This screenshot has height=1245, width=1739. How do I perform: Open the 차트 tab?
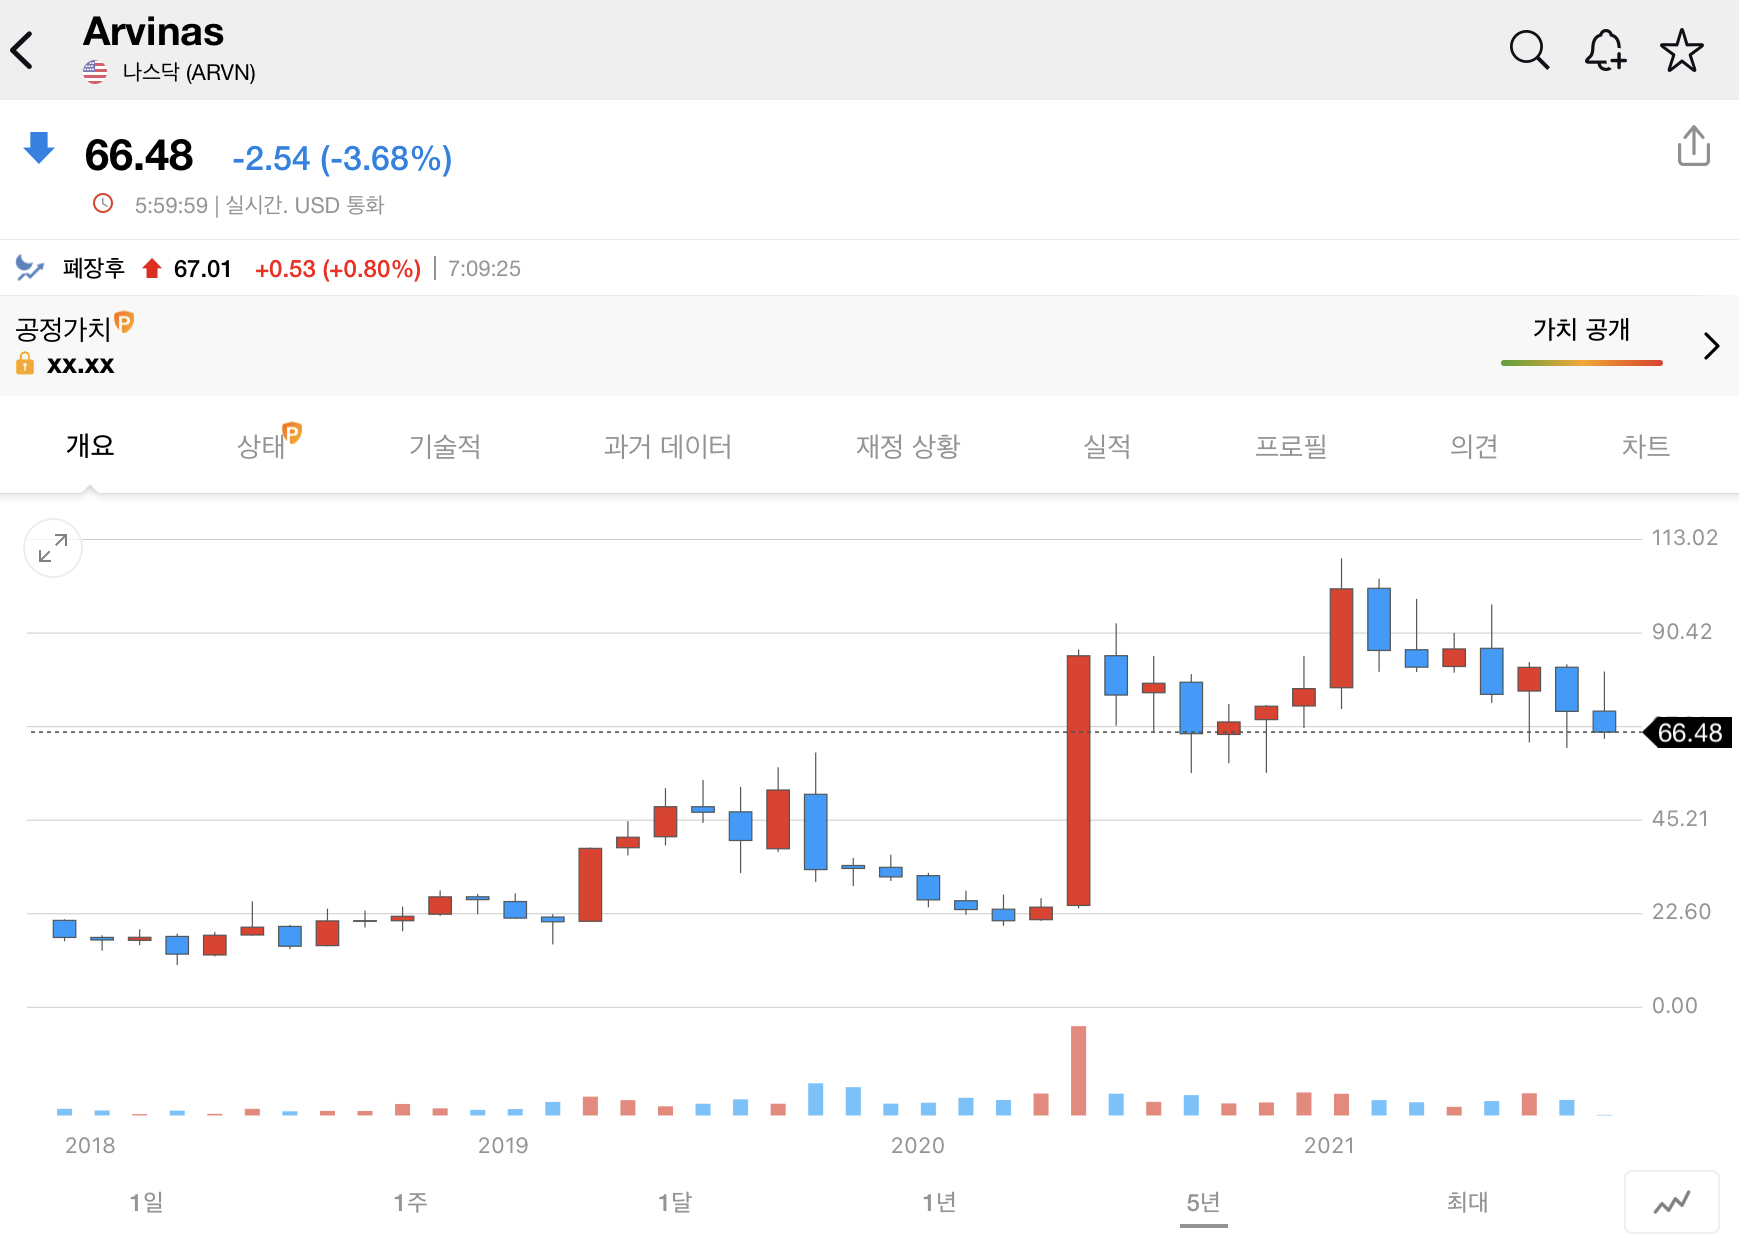tap(1646, 446)
